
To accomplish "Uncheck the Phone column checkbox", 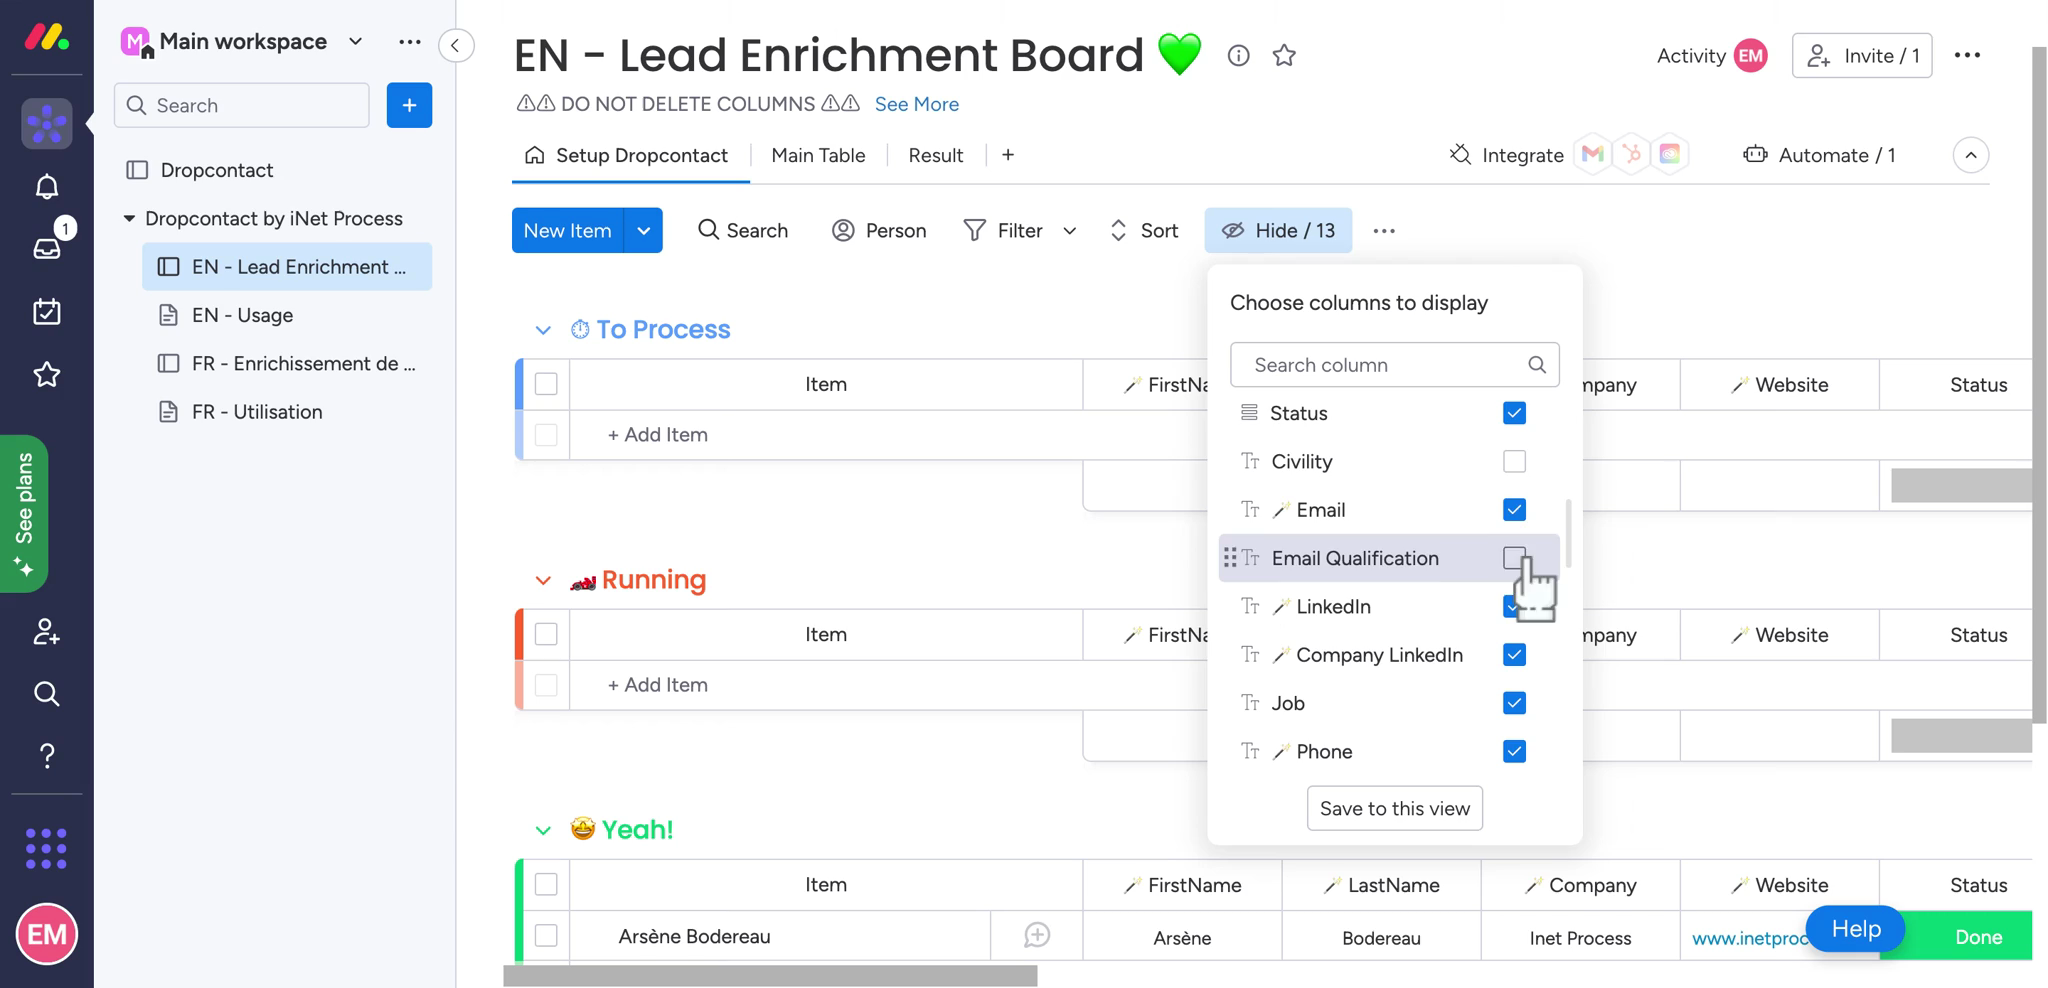I will (1514, 752).
